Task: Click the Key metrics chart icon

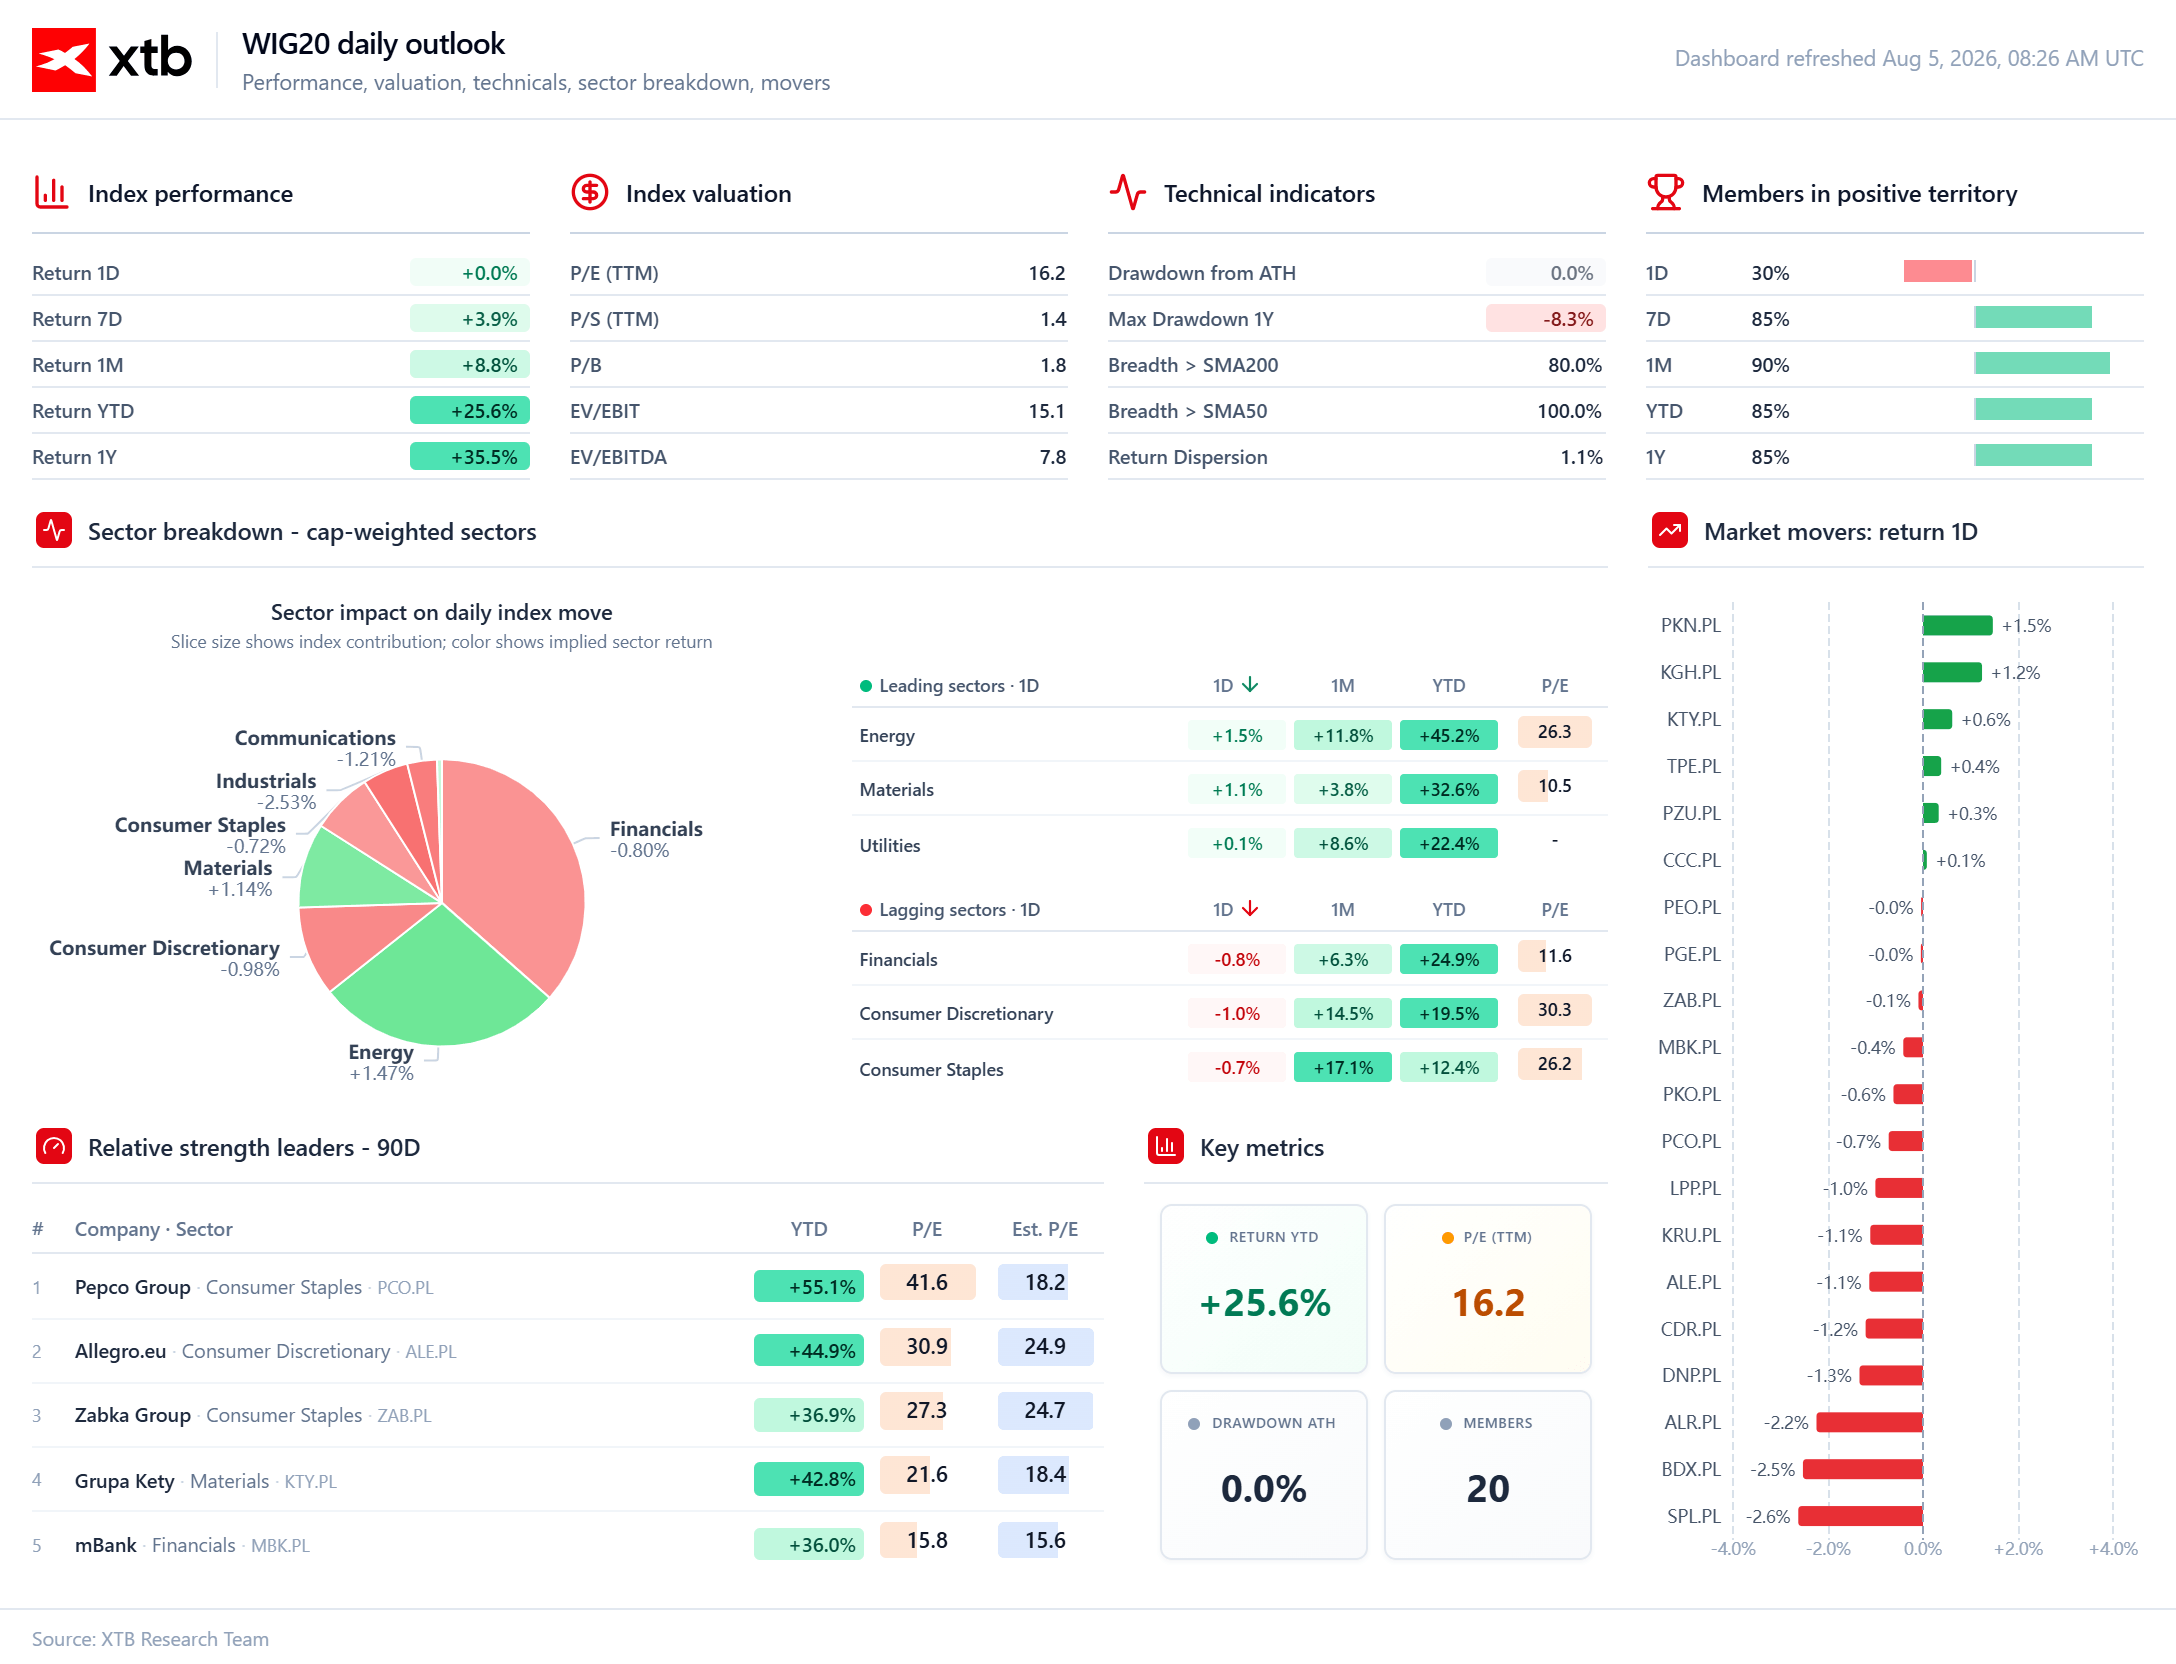Action: pyautogui.click(x=1166, y=1146)
